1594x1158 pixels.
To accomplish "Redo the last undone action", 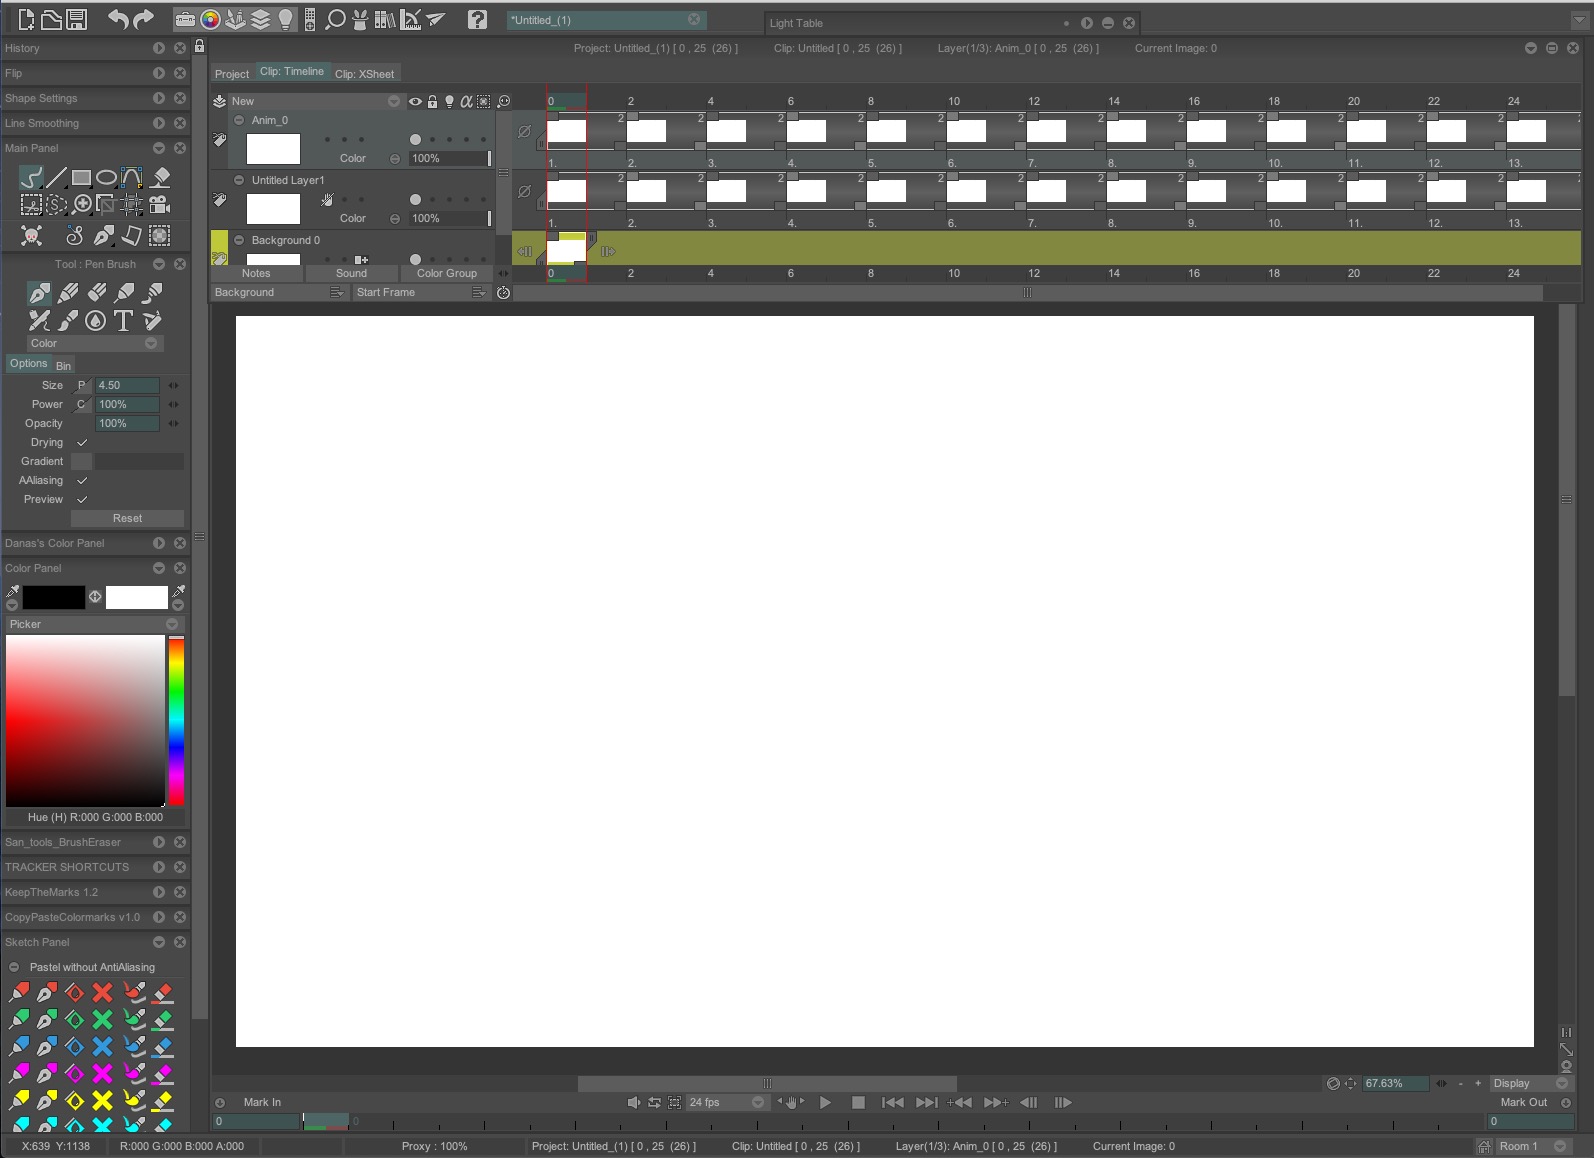I will [144, 19].
